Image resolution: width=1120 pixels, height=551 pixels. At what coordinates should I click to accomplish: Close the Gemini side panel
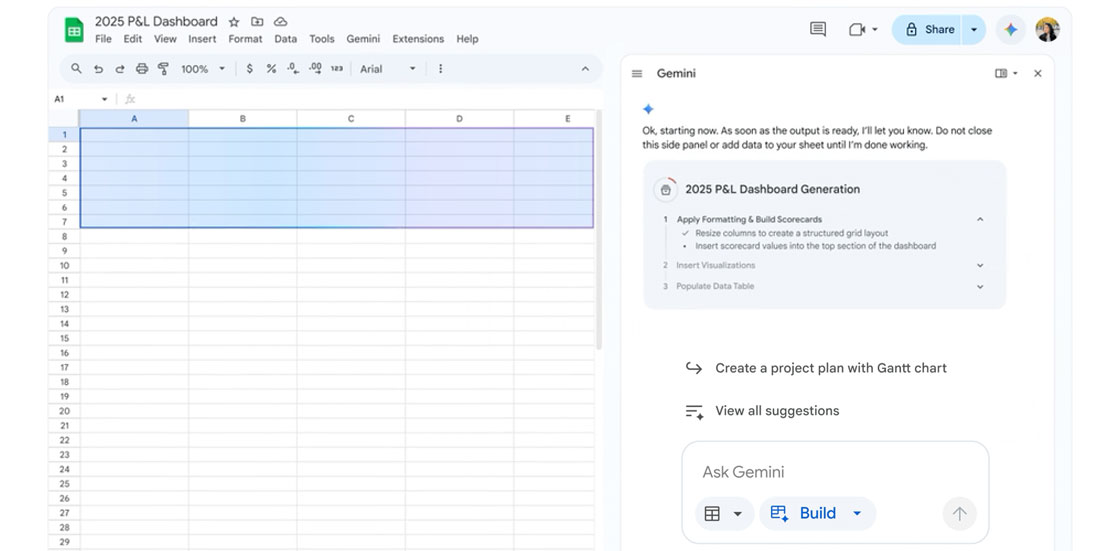point(1038,74)
